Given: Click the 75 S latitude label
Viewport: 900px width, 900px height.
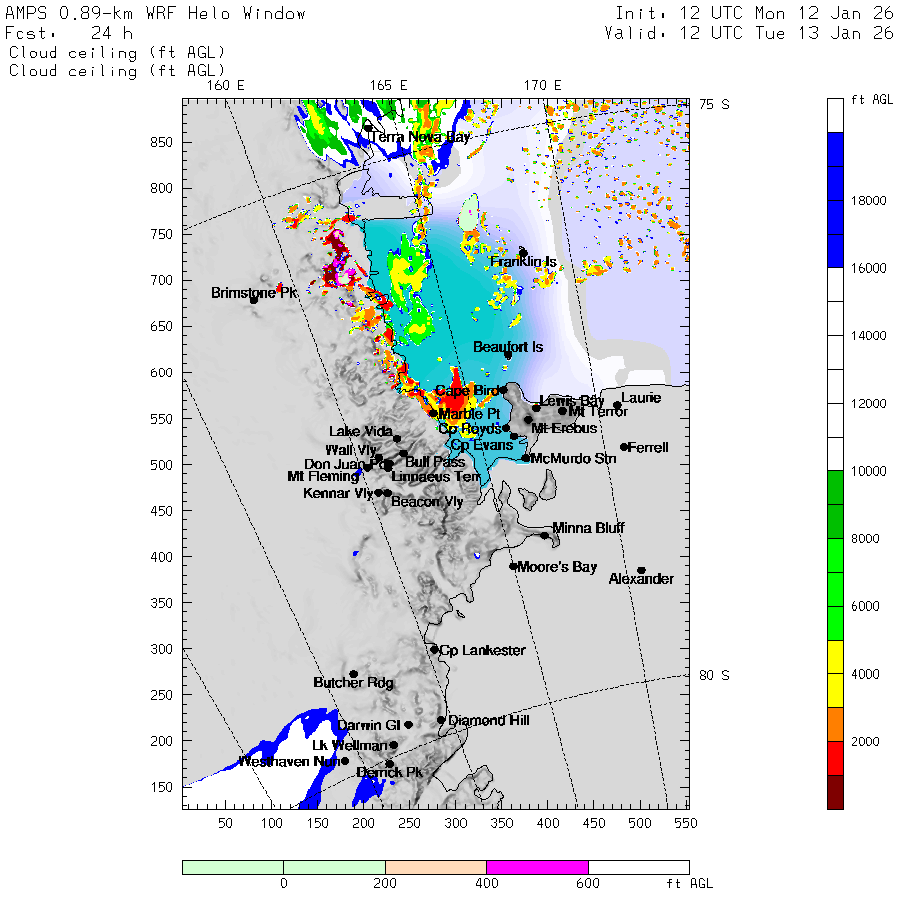Looking at the screenshot, I should tap(714, 104).
